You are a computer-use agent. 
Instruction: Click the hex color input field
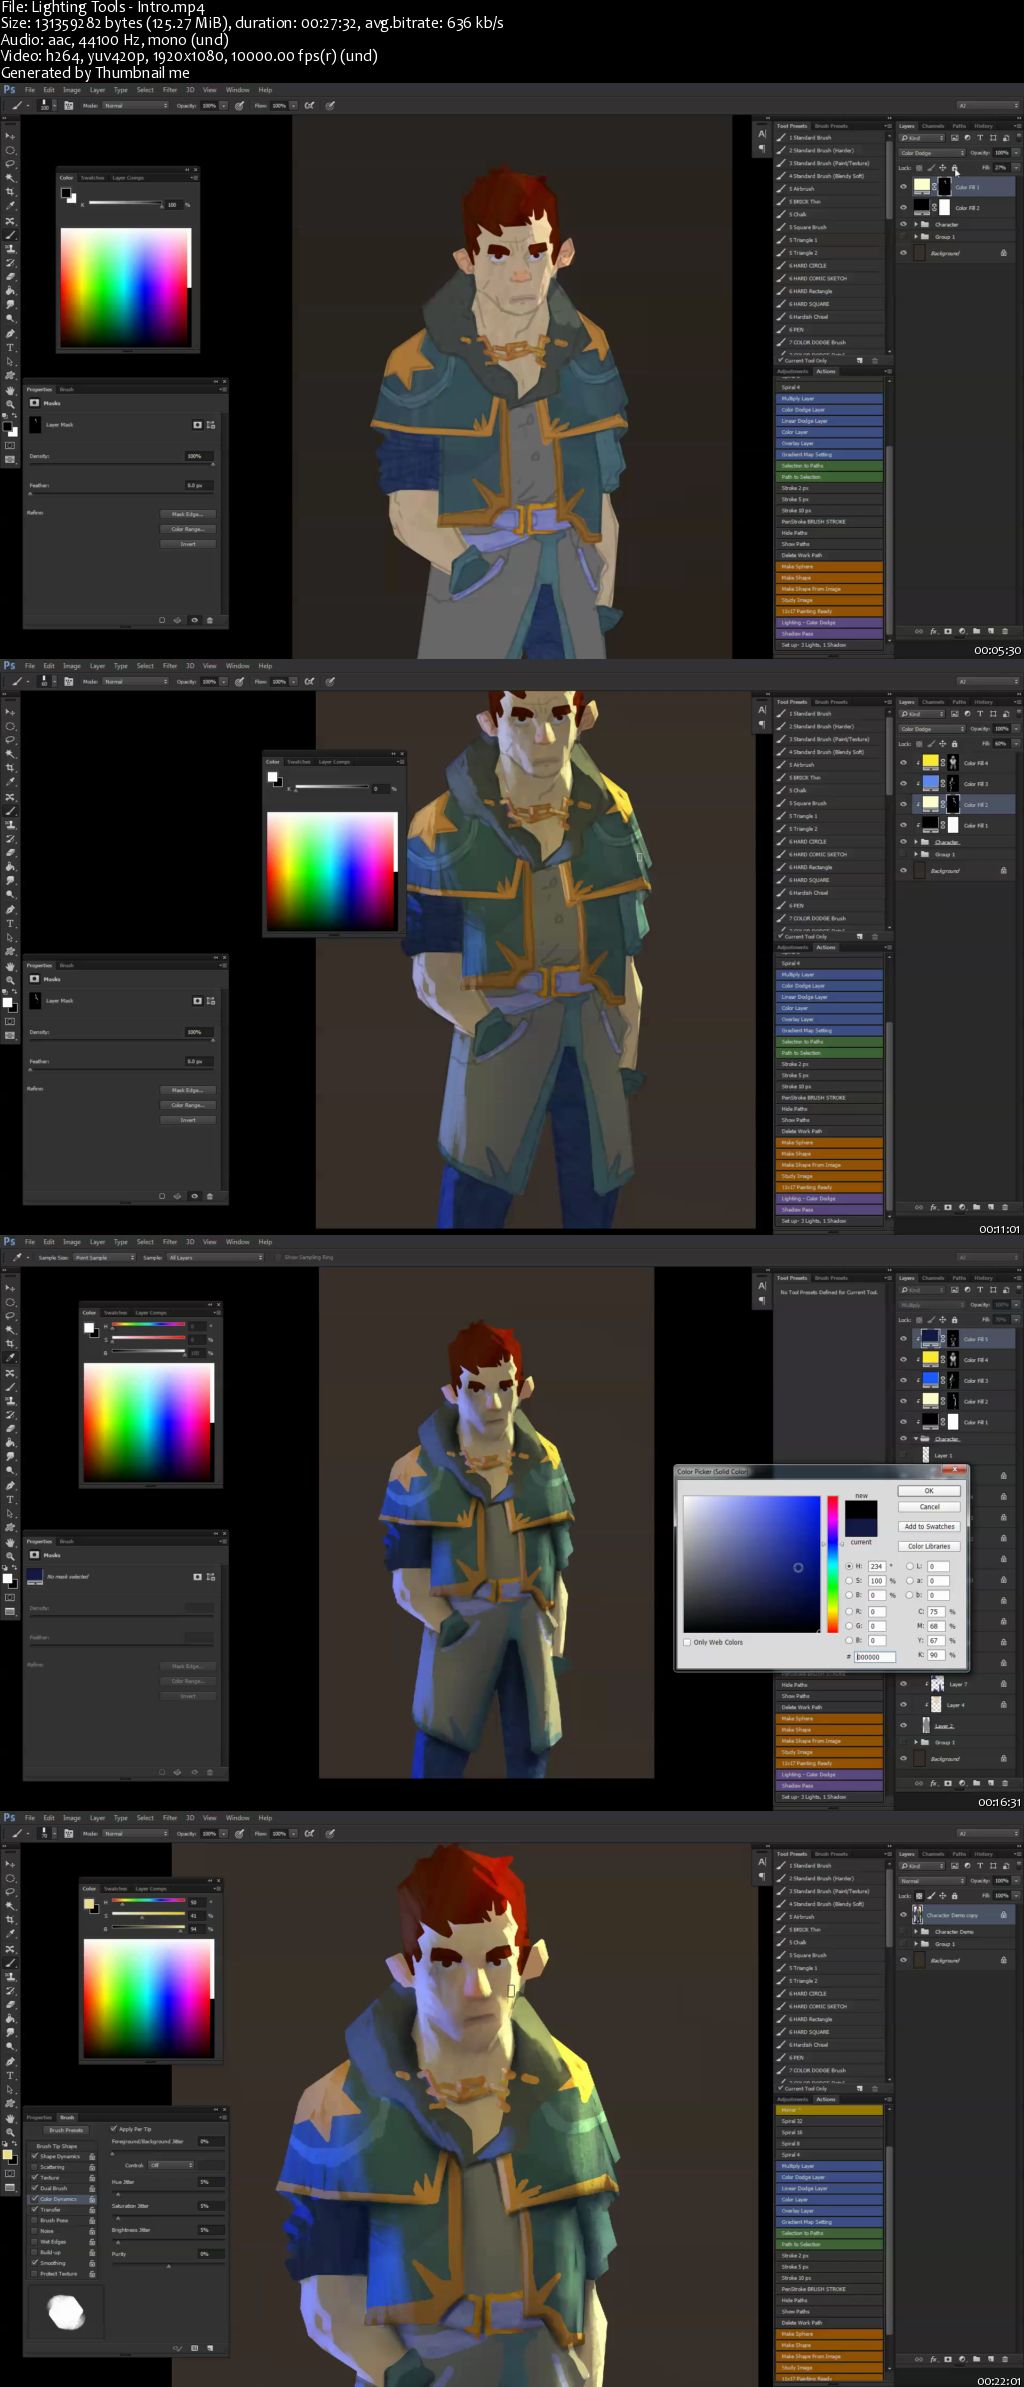coord(875,1657)
